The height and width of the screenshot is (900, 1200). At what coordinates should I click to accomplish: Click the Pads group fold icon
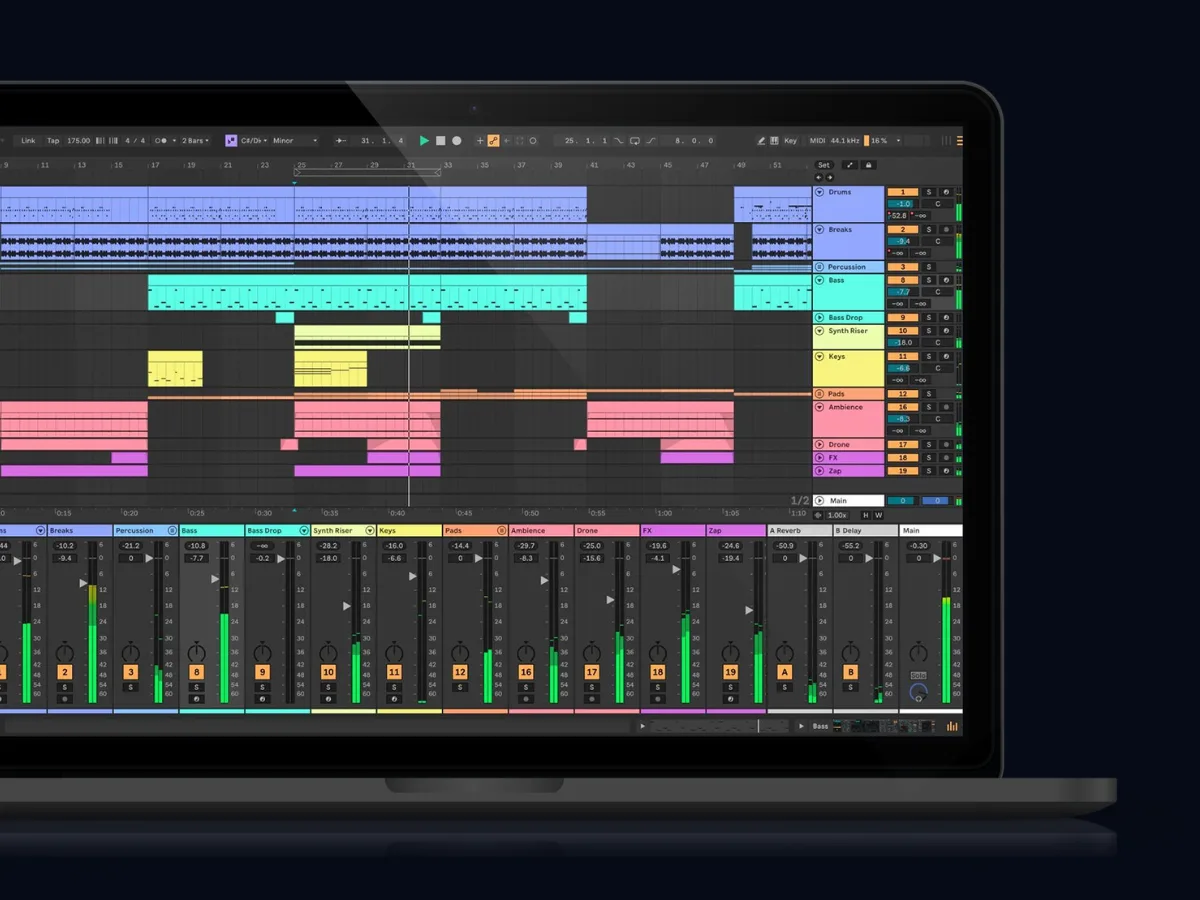click(820, 395)
